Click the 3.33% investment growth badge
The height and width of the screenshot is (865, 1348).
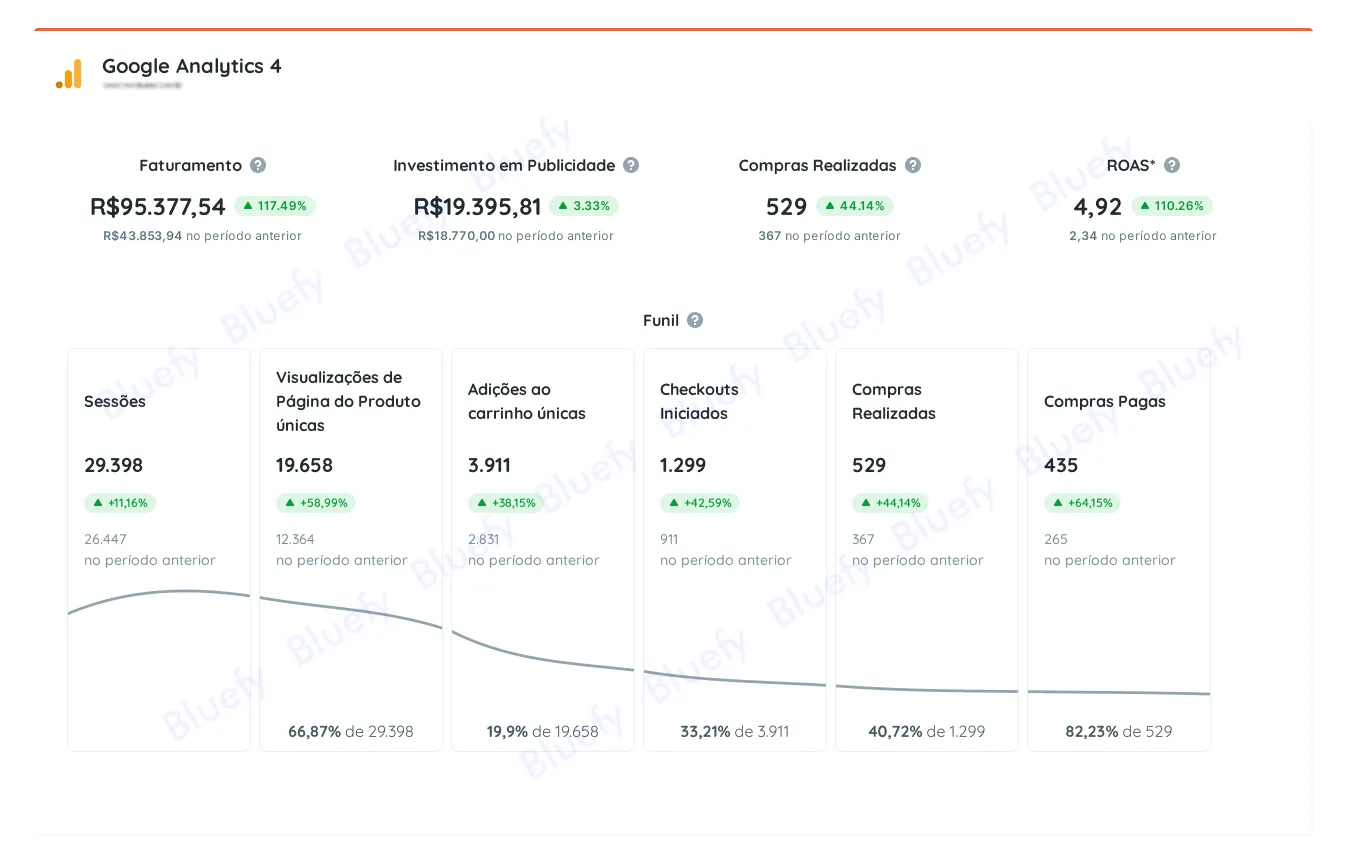click(x=584, y=206)
